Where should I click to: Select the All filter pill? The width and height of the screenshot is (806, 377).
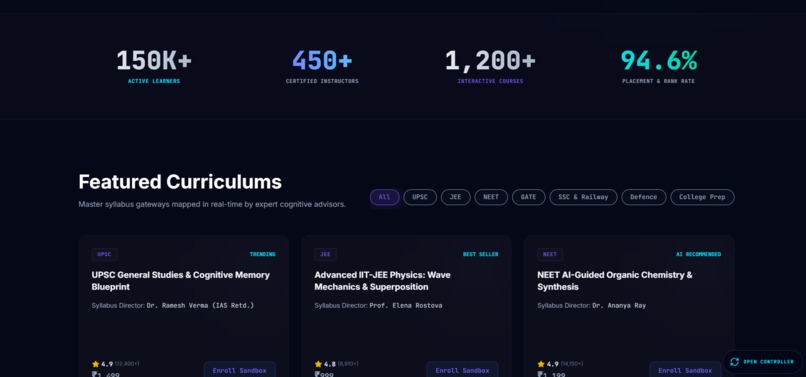[384, 197]
